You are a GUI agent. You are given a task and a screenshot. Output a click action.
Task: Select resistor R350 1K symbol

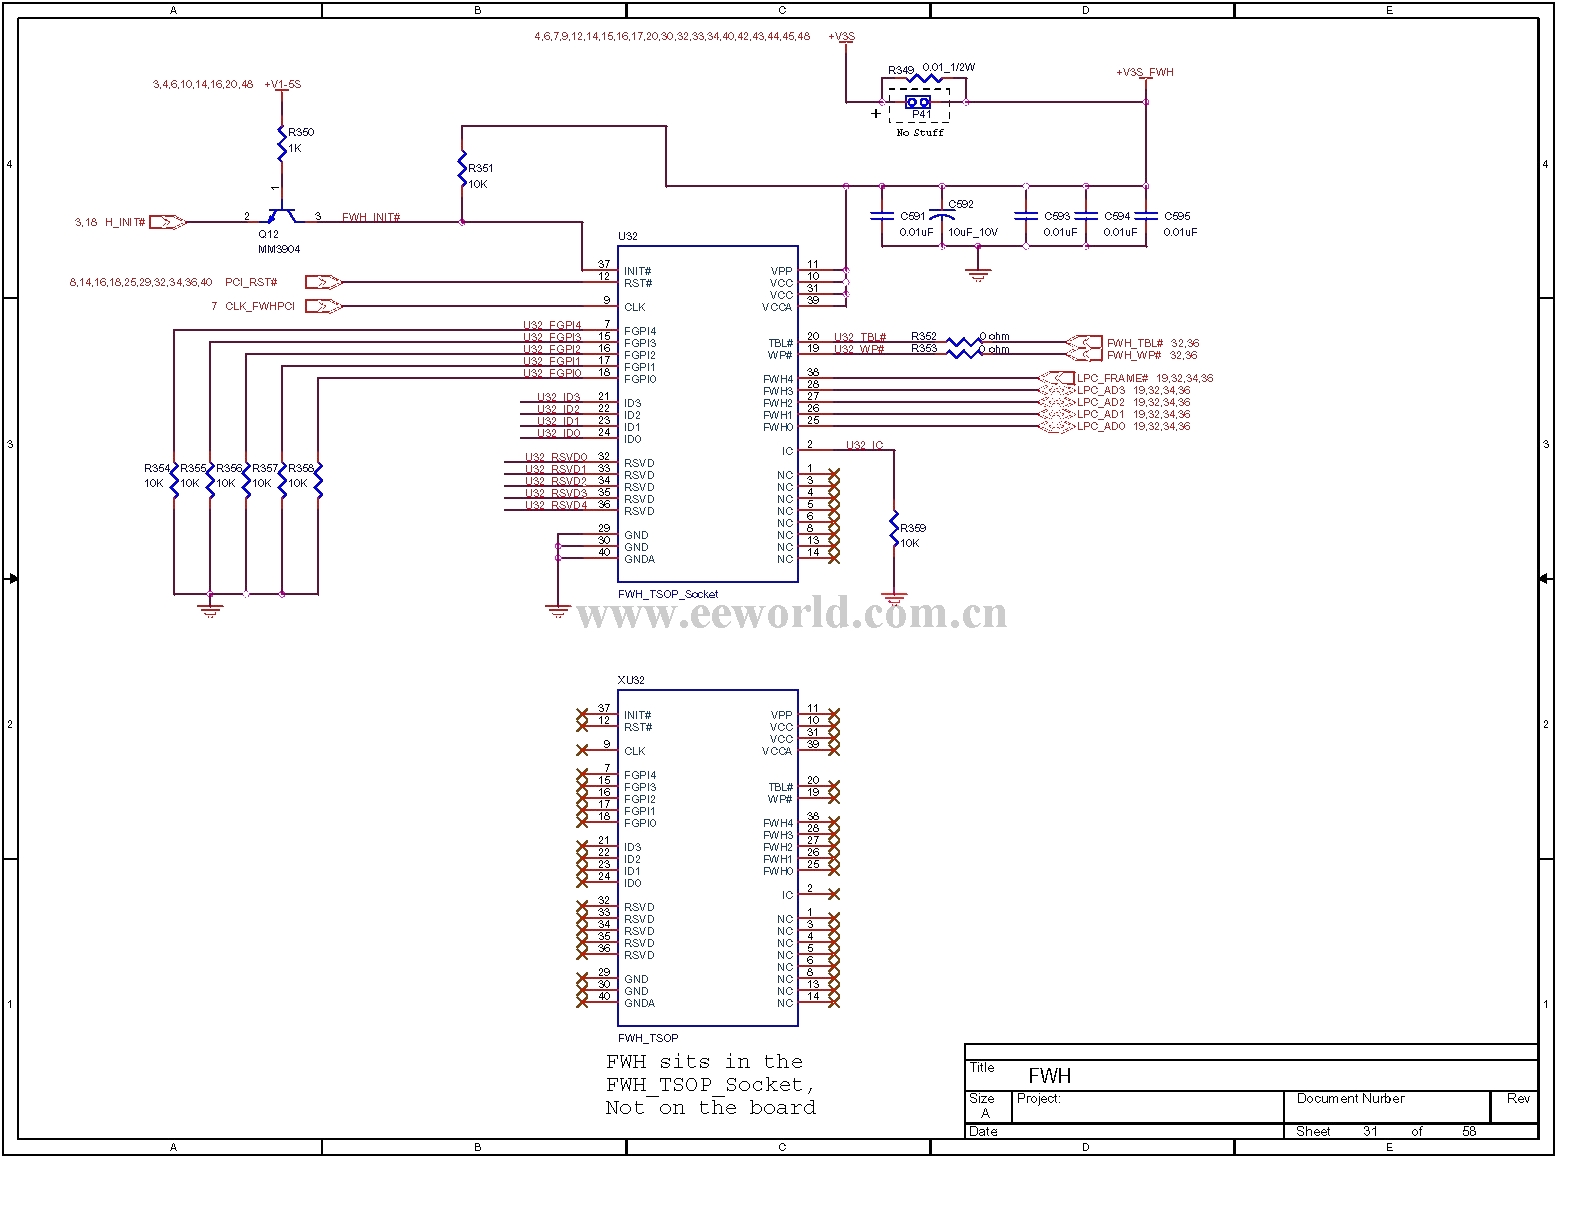tap(282, 143)
